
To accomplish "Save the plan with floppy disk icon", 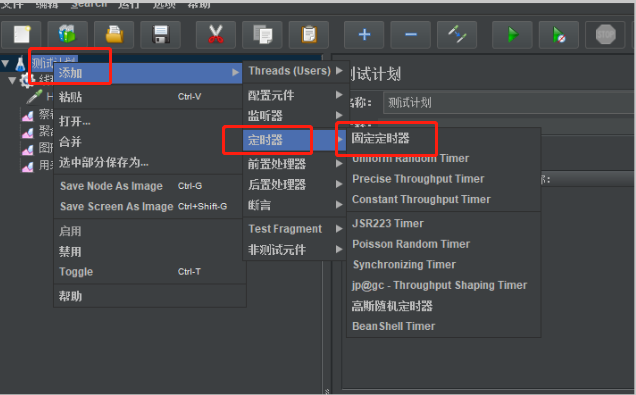I will (161, 34).
